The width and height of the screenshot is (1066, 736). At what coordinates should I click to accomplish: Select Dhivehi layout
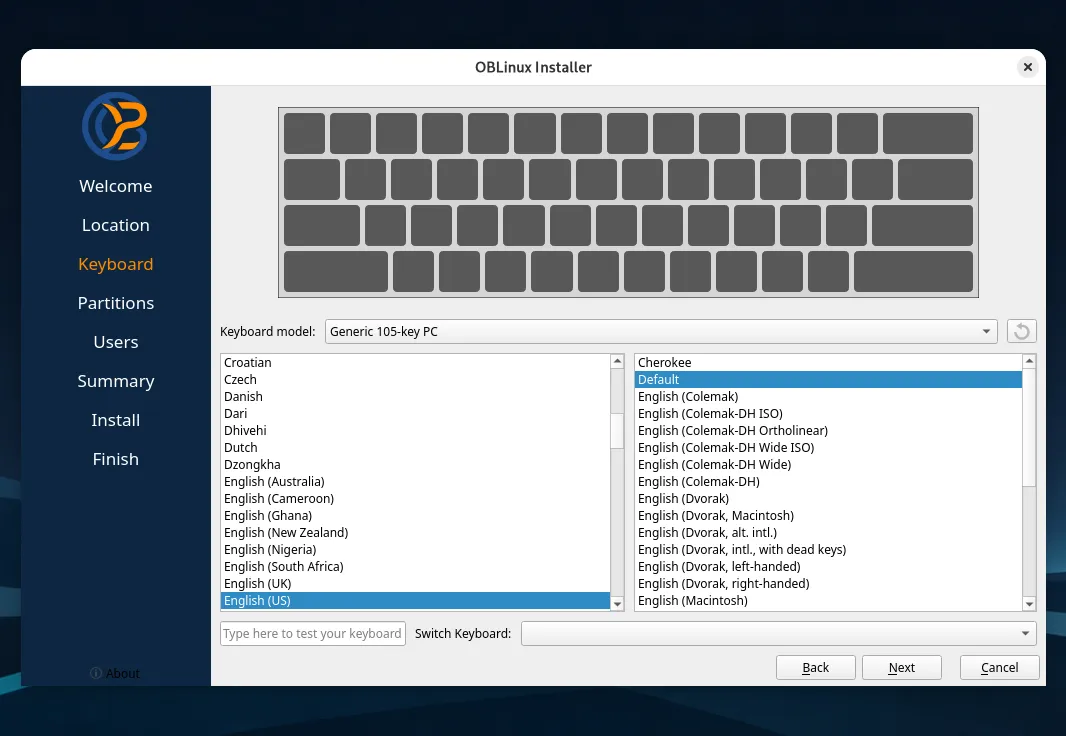415,430
